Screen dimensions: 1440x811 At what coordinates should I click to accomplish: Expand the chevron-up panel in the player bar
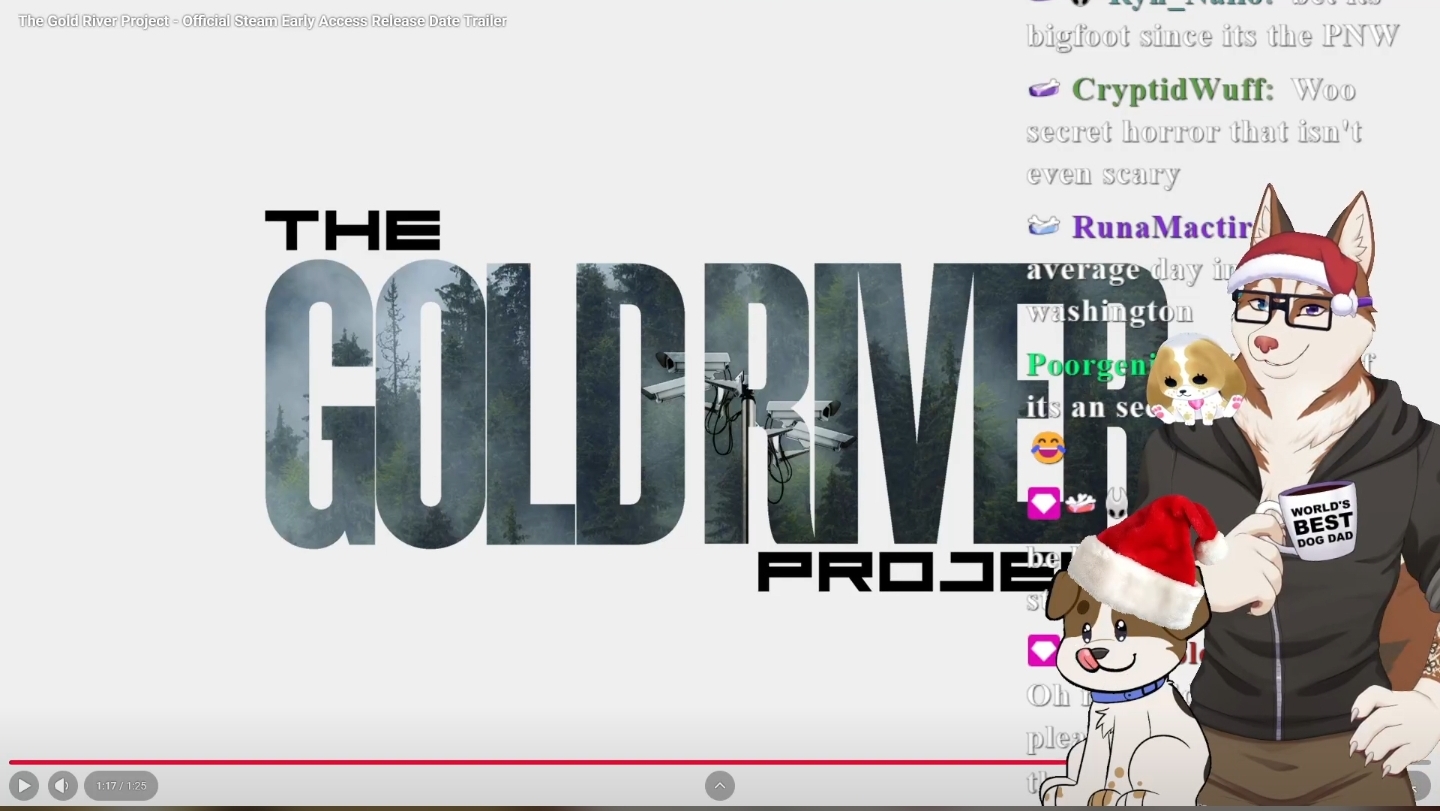(x=720, y=786)
